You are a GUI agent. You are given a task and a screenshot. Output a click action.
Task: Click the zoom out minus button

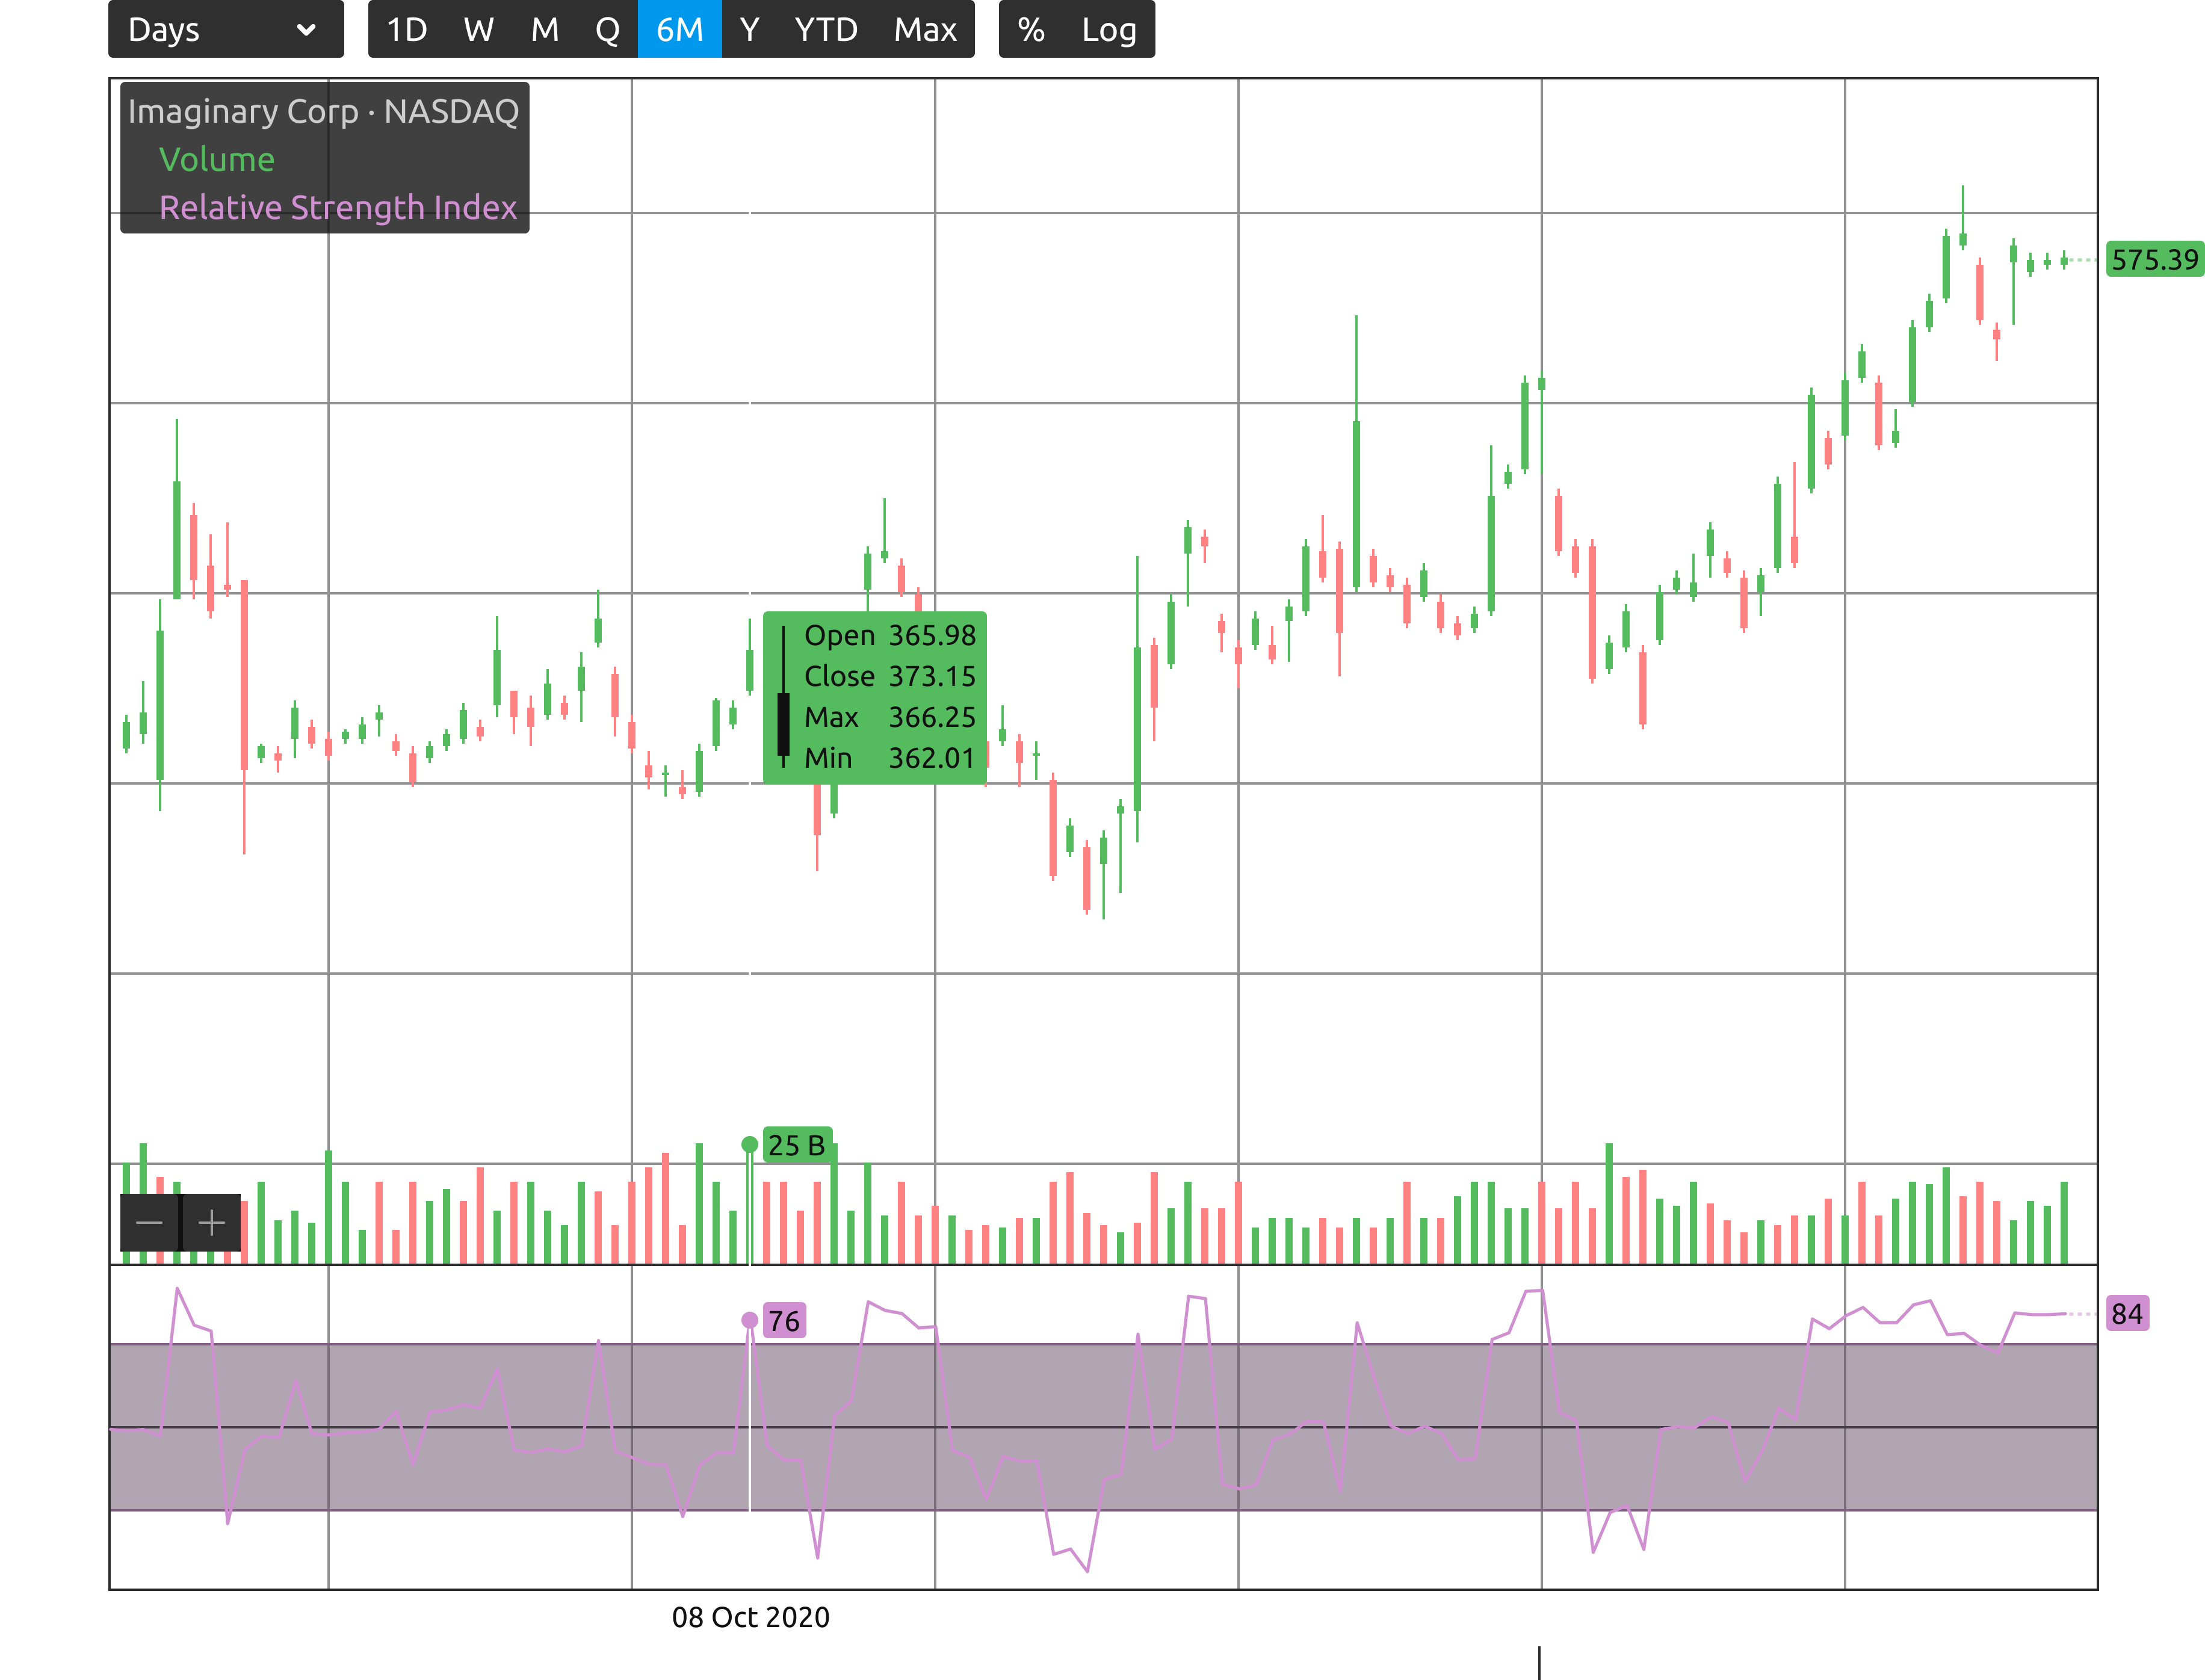point(149,1222)
